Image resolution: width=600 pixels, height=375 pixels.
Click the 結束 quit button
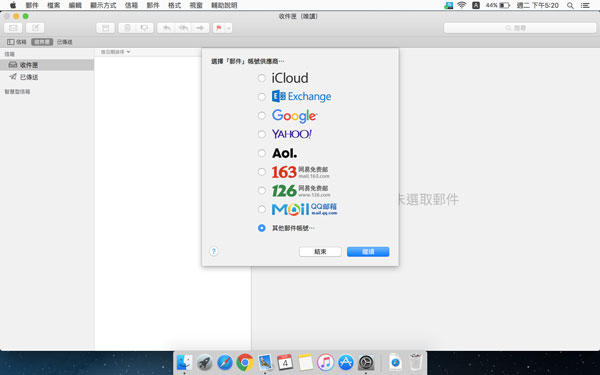(x=320, y=252)
